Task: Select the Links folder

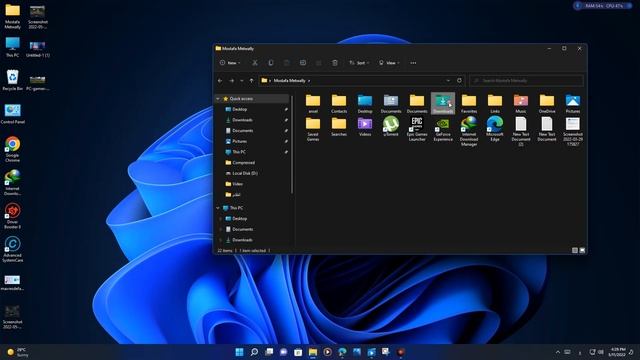Action: click(495, 103)
